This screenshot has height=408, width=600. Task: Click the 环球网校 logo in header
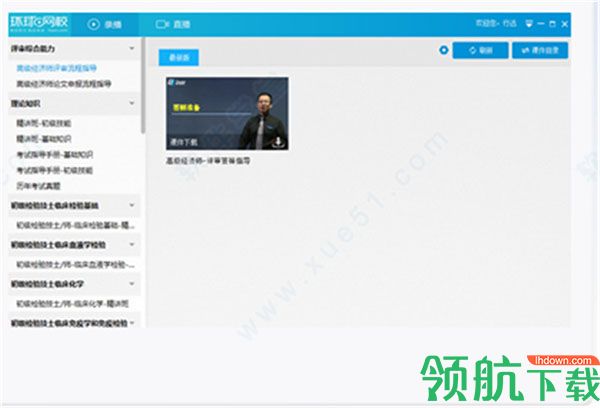(39, 24)
